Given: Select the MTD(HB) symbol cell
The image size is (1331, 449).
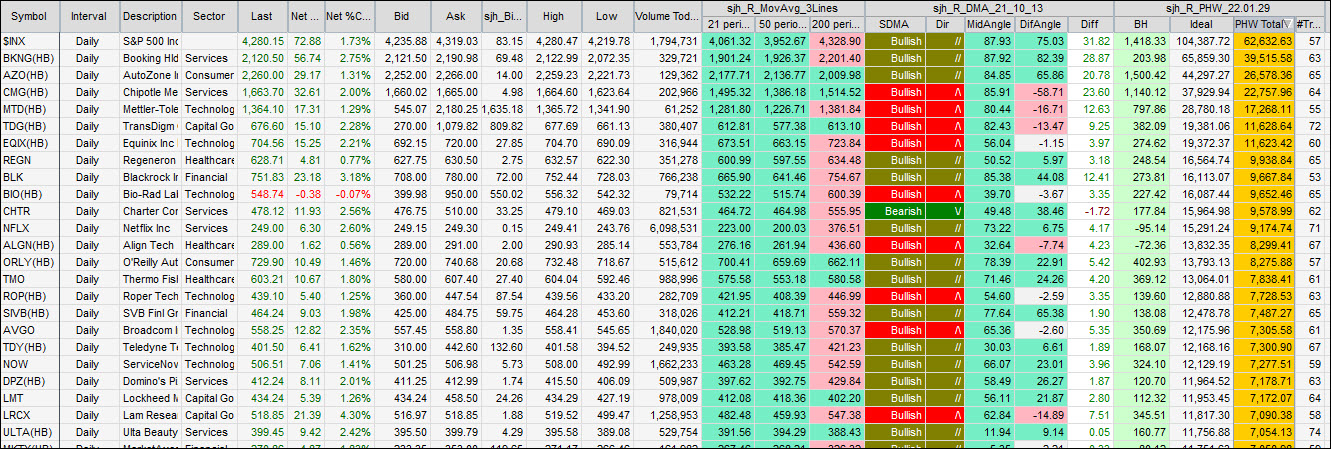Looking at the screenshot, I should 30,109.
